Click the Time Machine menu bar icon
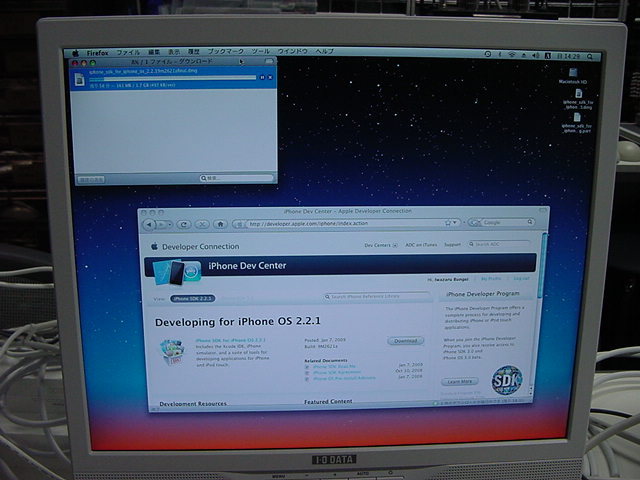The image size is (640, 480). click(488, 54)
